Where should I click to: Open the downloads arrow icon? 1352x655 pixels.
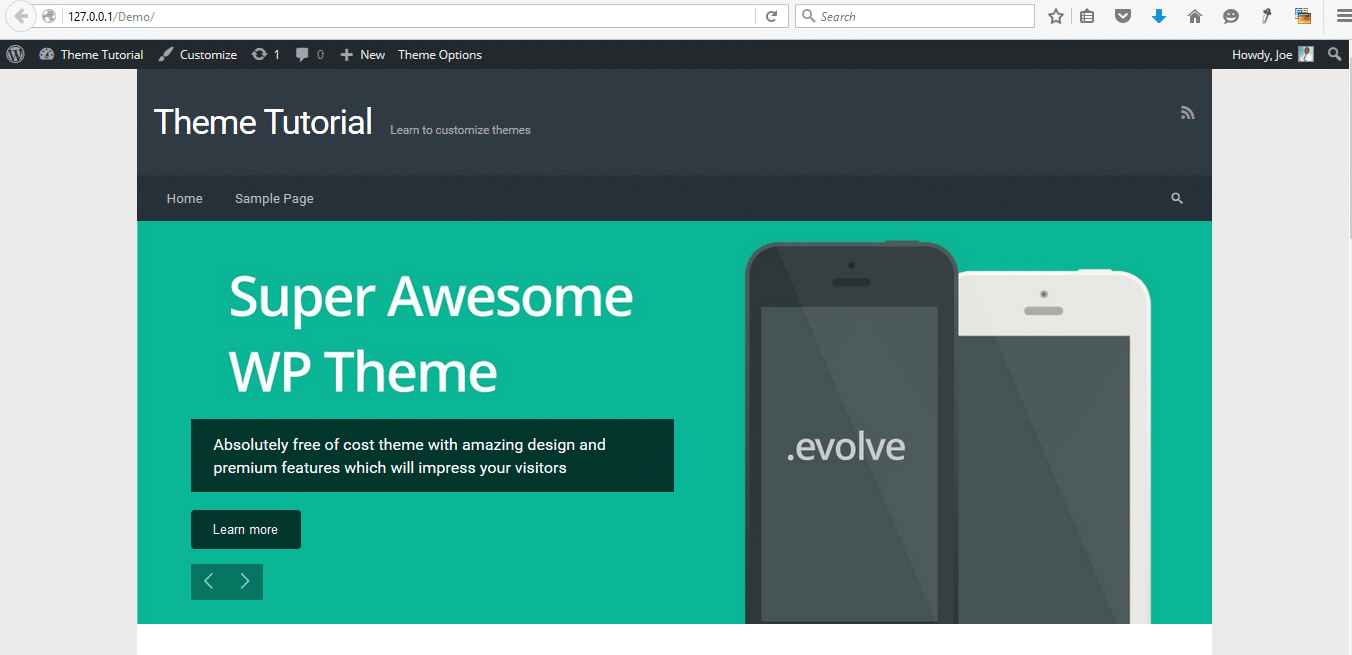(x=1159, y=16)
